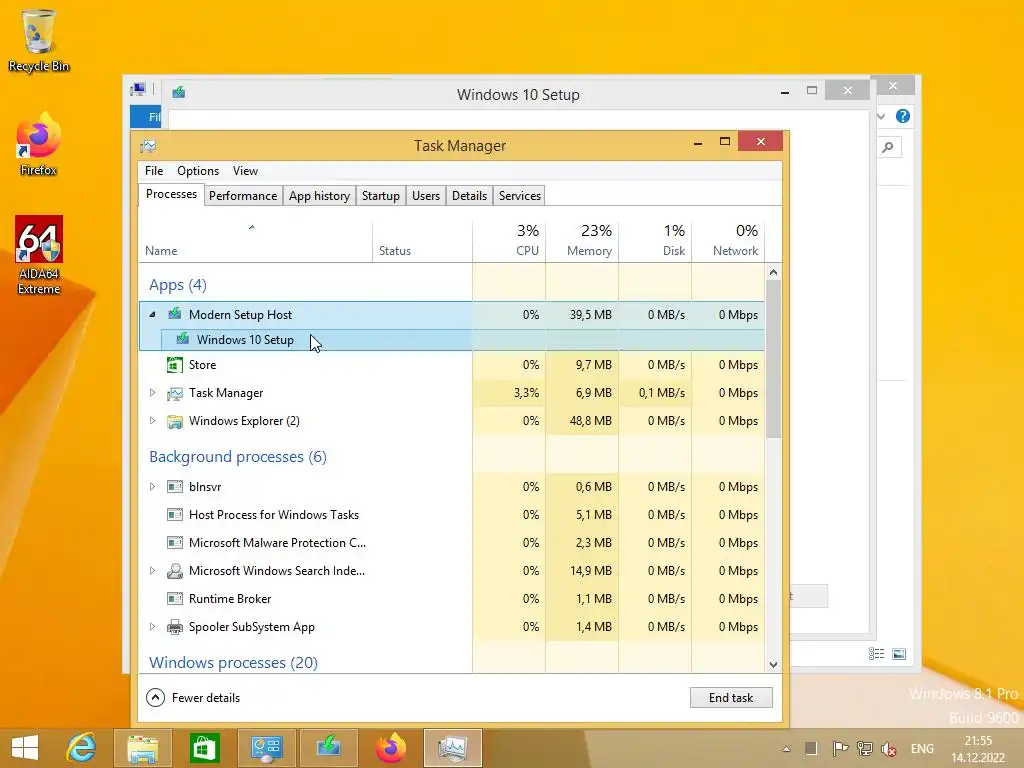The height and width of the screenshot is (768, 1024).
Task: Open the View menu
Action: 245,170
